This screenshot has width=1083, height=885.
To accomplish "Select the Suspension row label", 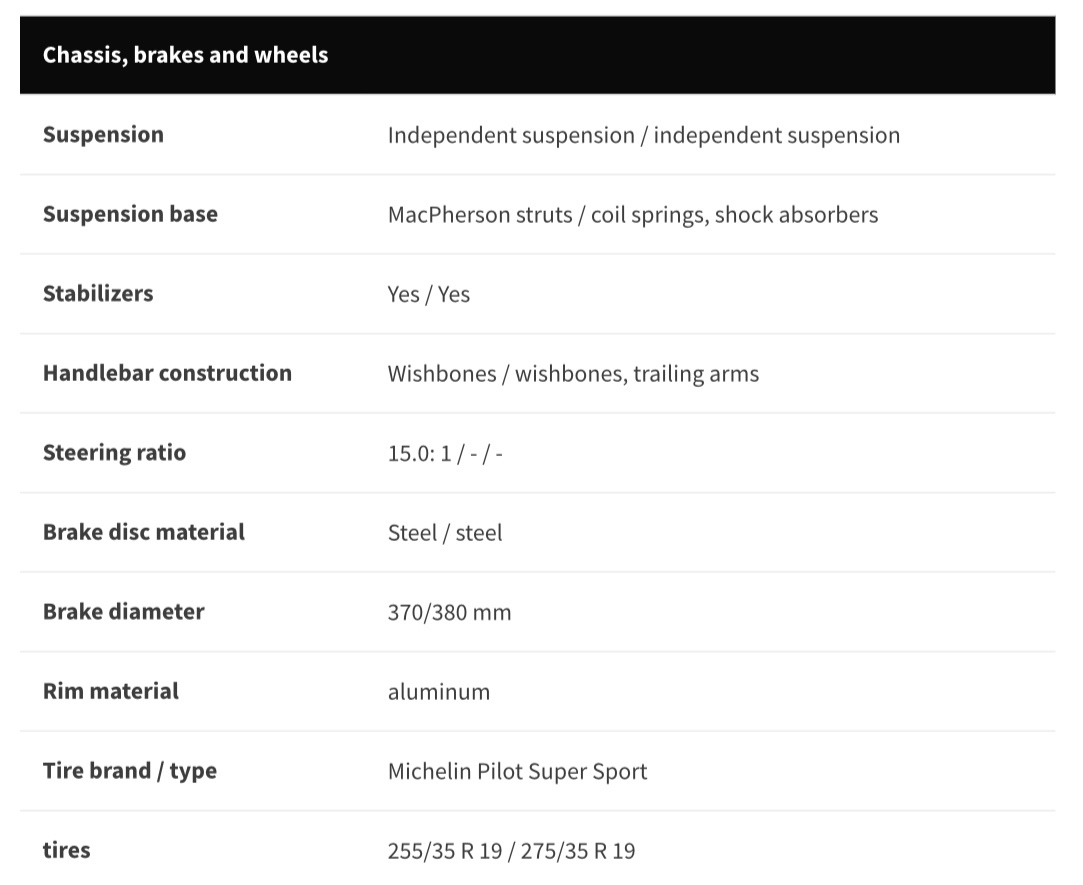I will point(103,135).
